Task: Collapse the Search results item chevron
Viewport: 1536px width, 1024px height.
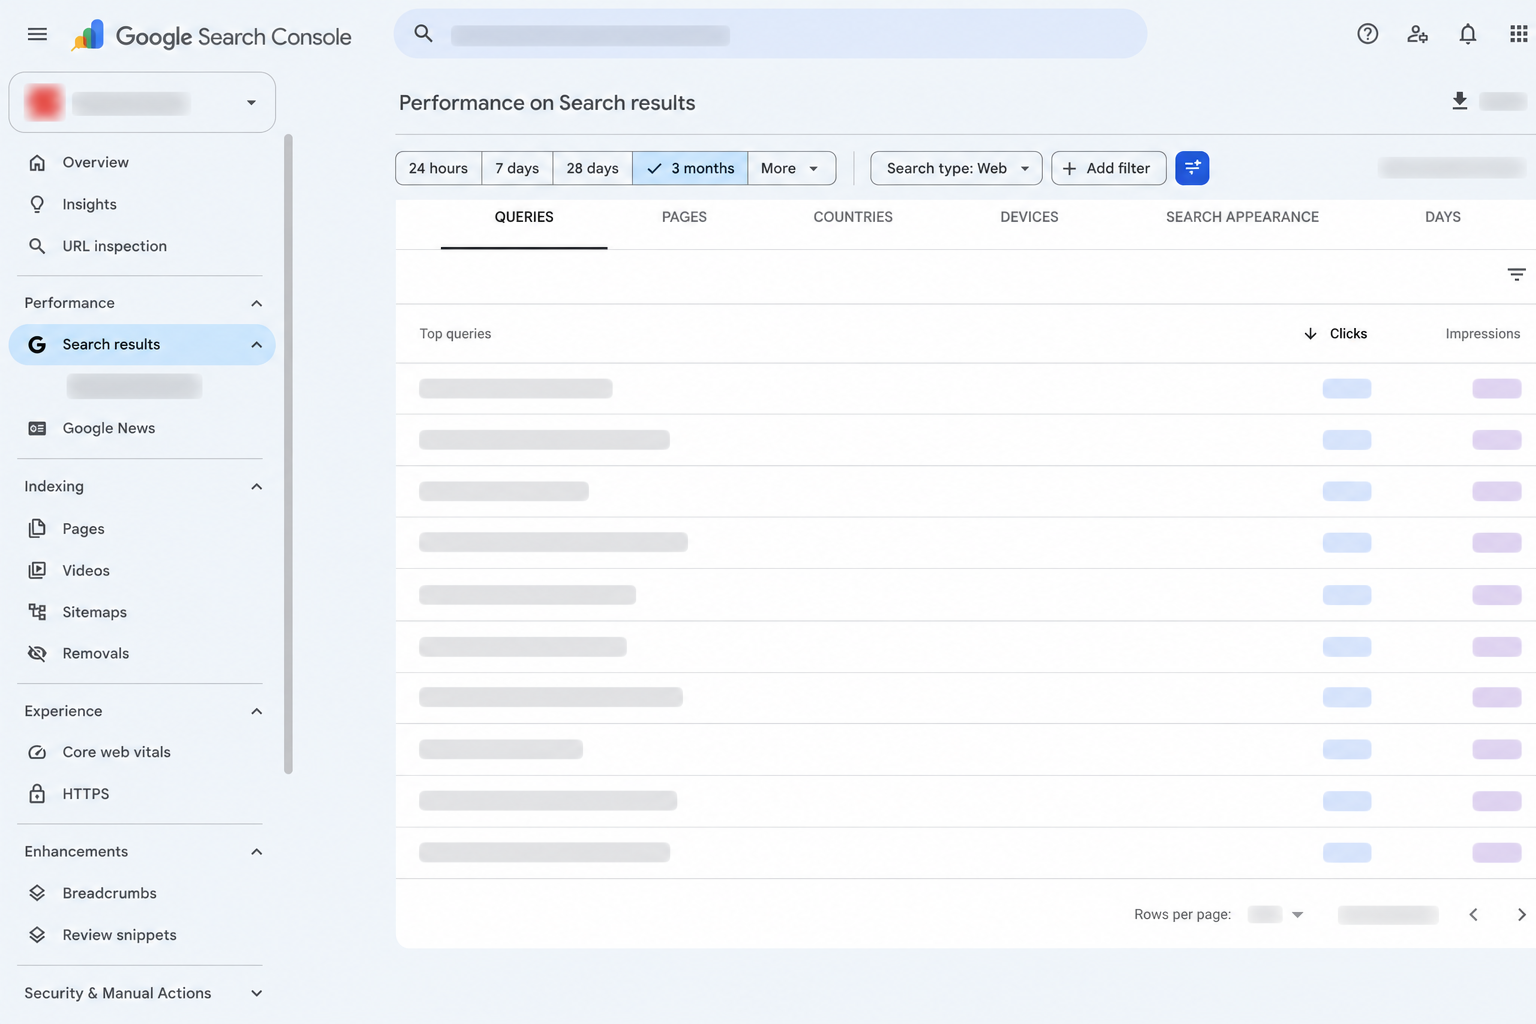Action: (256, 345)
